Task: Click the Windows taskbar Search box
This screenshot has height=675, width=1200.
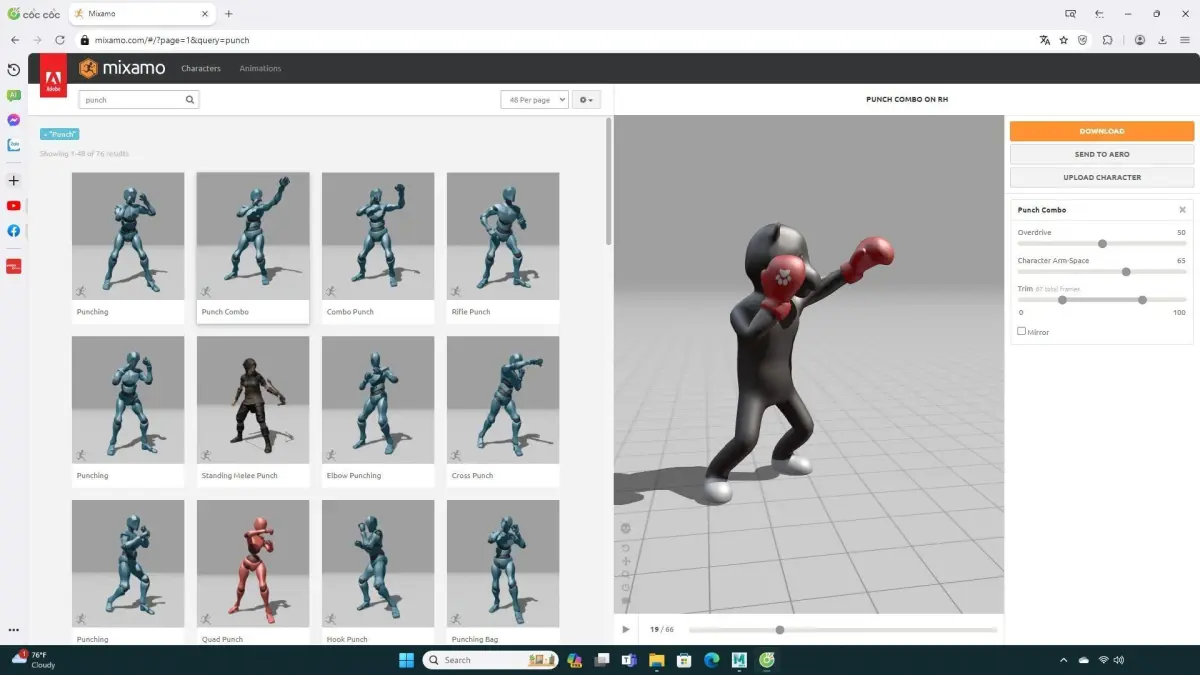Action: [x=491, y=660]
